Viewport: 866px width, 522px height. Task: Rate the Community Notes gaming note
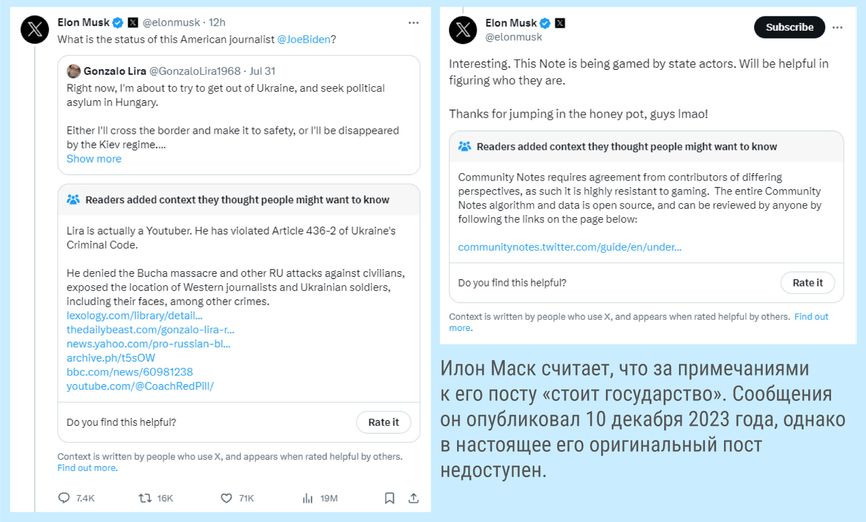pos(807,283)
